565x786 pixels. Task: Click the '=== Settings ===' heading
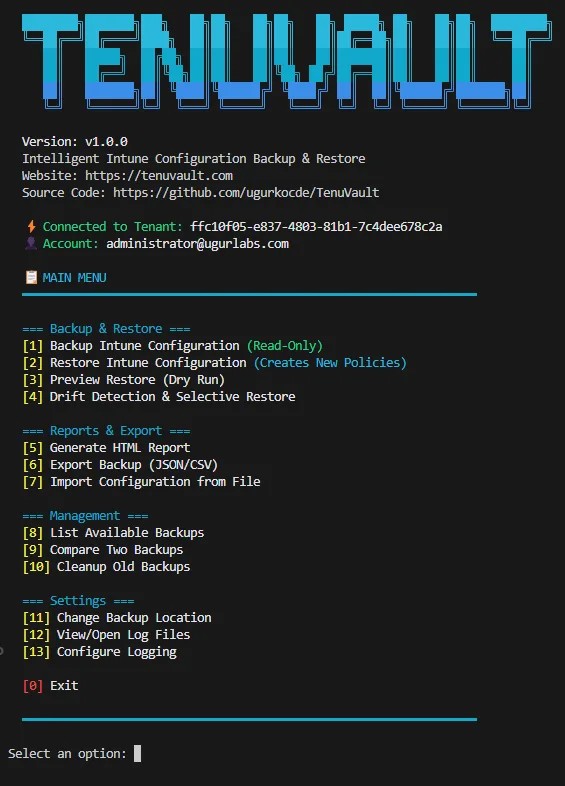[78, 601]
